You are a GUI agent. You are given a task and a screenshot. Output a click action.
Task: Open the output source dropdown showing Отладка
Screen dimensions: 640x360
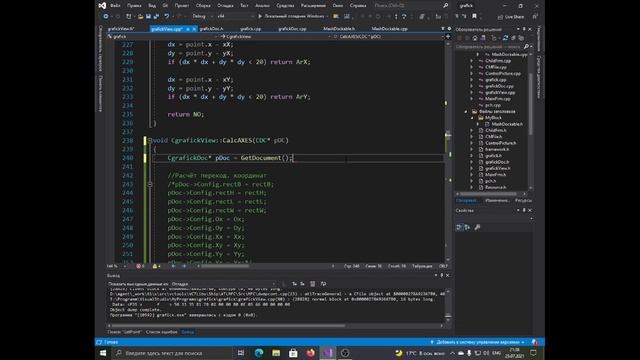click(x=223, y=284)
